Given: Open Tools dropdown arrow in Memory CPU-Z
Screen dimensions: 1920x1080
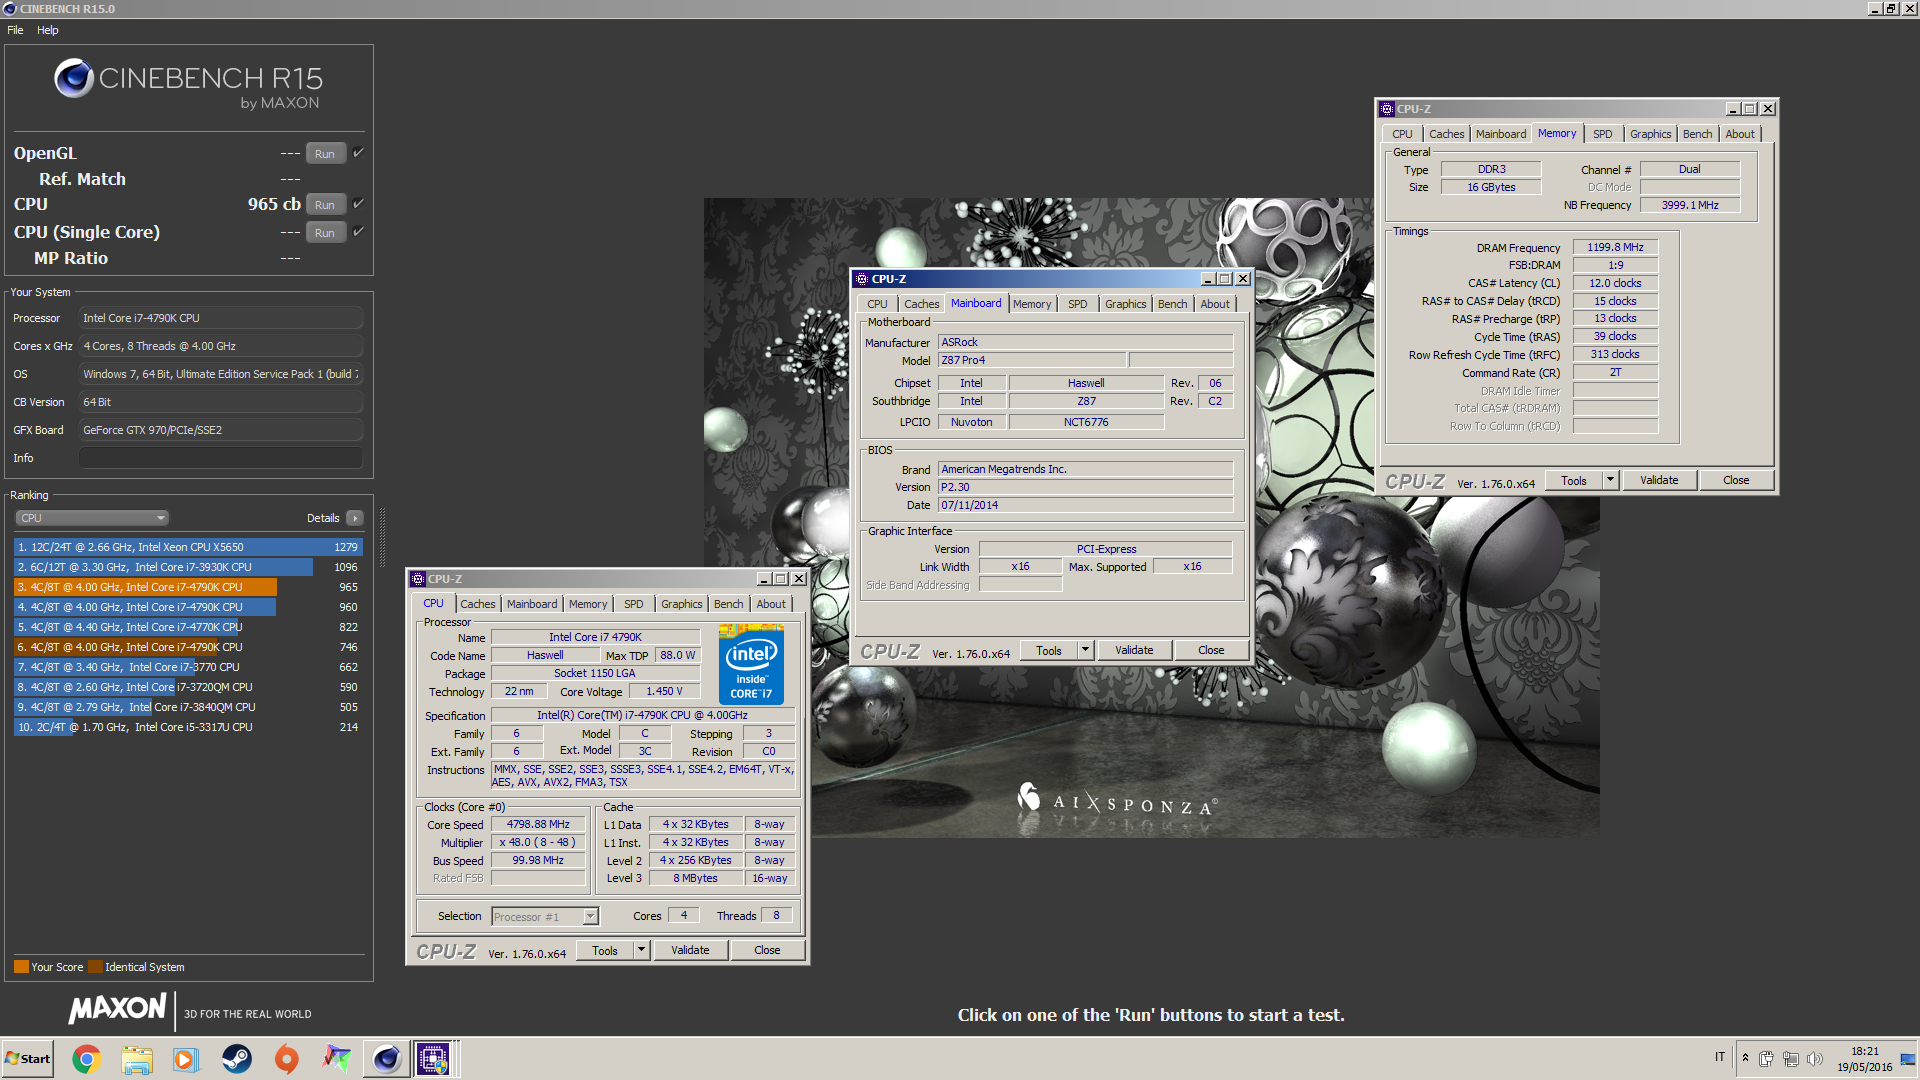Looking at the screenshot, I should click(x=1610, y=480).
